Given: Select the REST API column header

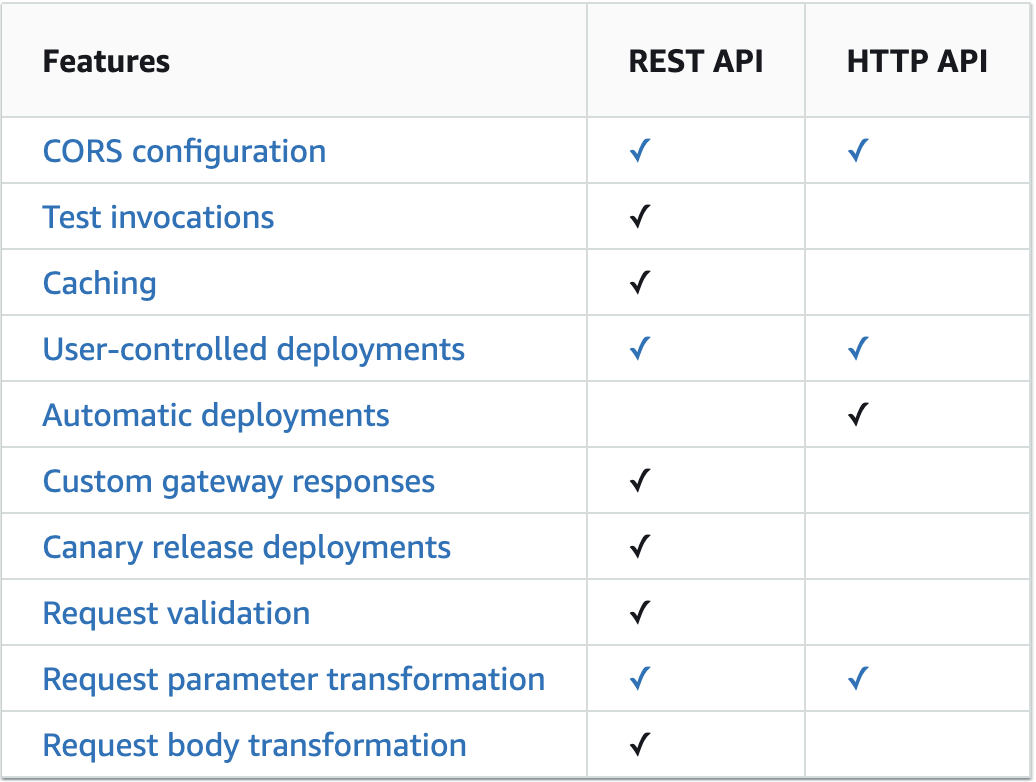Looking at the screenshot, I should click(695, 62).
